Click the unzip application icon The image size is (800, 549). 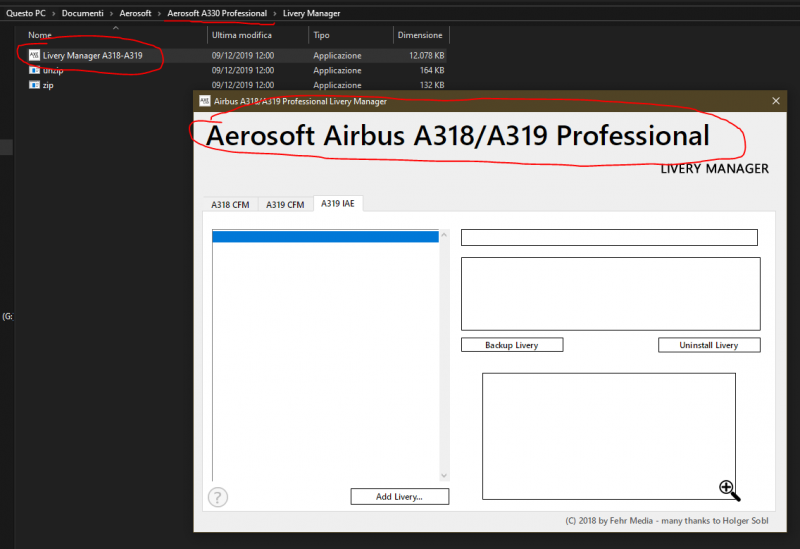pyautogui.click(x=34, y=70)
